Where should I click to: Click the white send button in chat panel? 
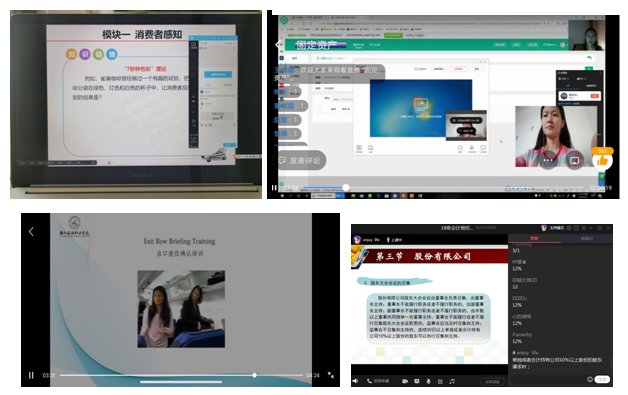click(x=602, y=379)
